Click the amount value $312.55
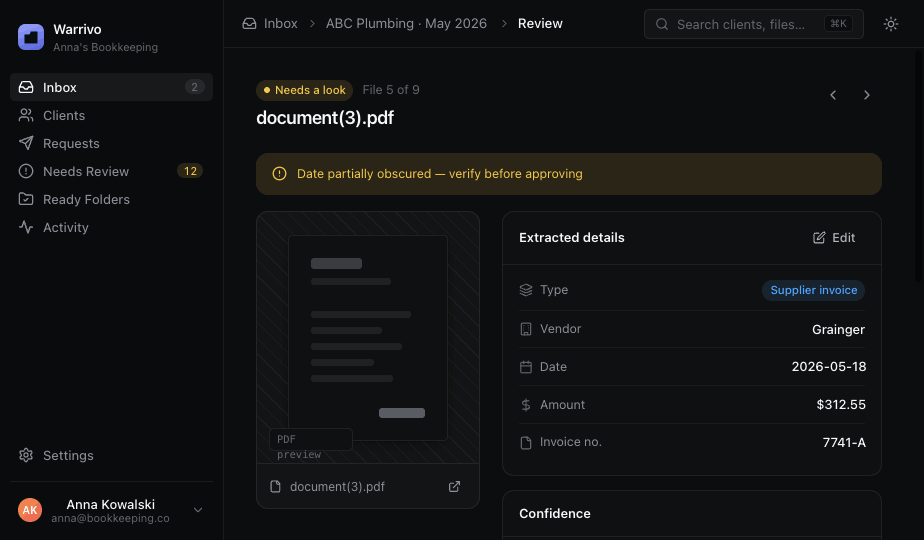924x540 pixels. click(x=841, y=405)
